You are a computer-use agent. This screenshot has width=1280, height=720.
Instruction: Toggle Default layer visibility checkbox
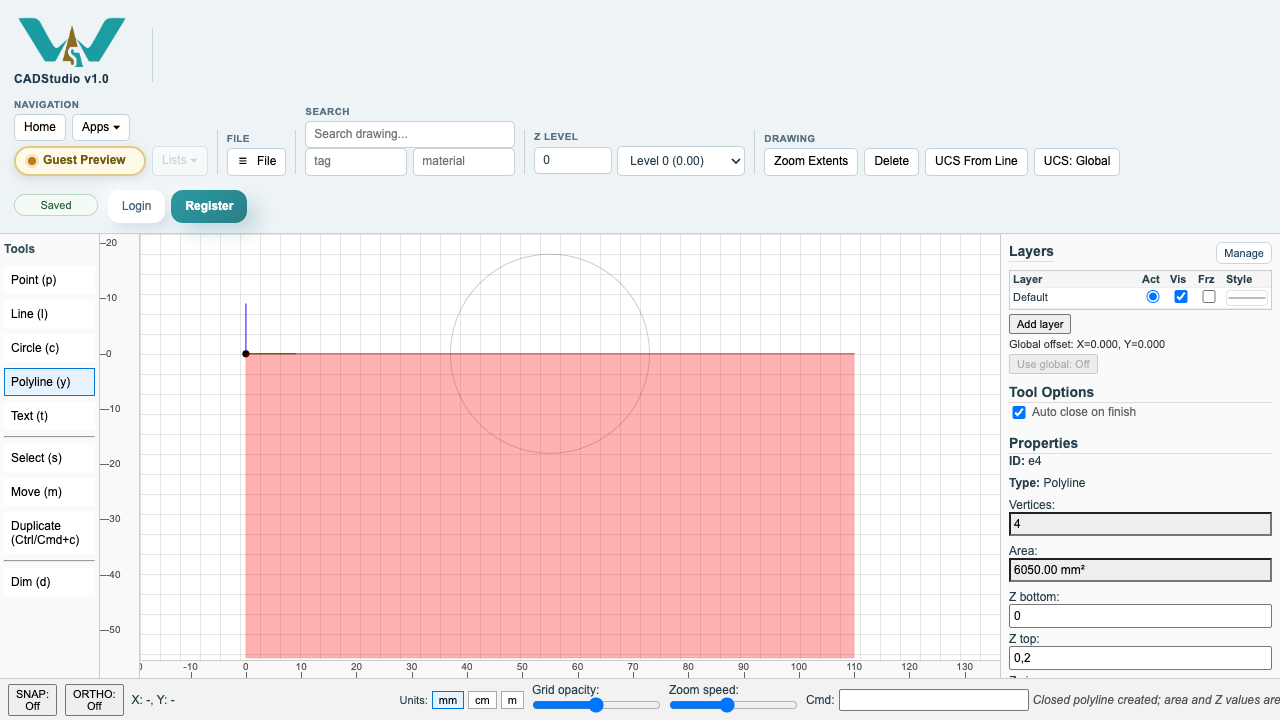(1181, 297)
